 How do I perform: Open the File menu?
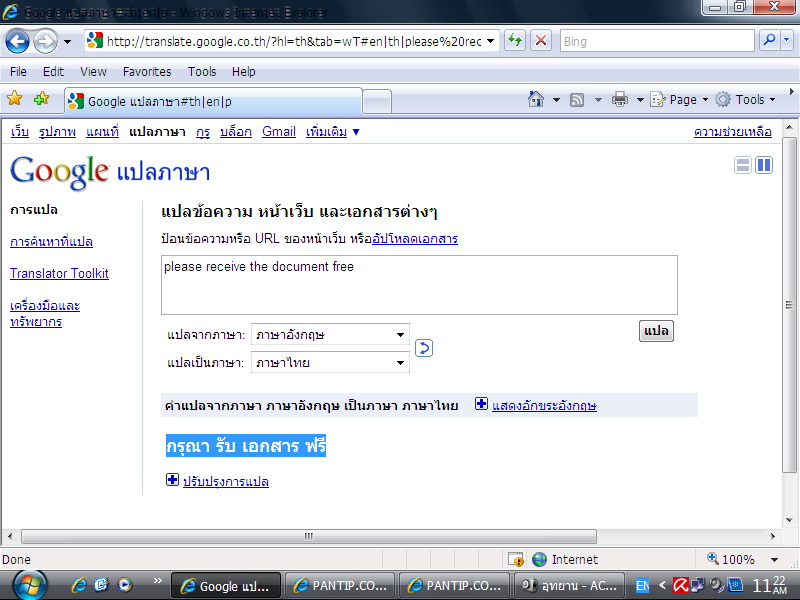[18, 71]
